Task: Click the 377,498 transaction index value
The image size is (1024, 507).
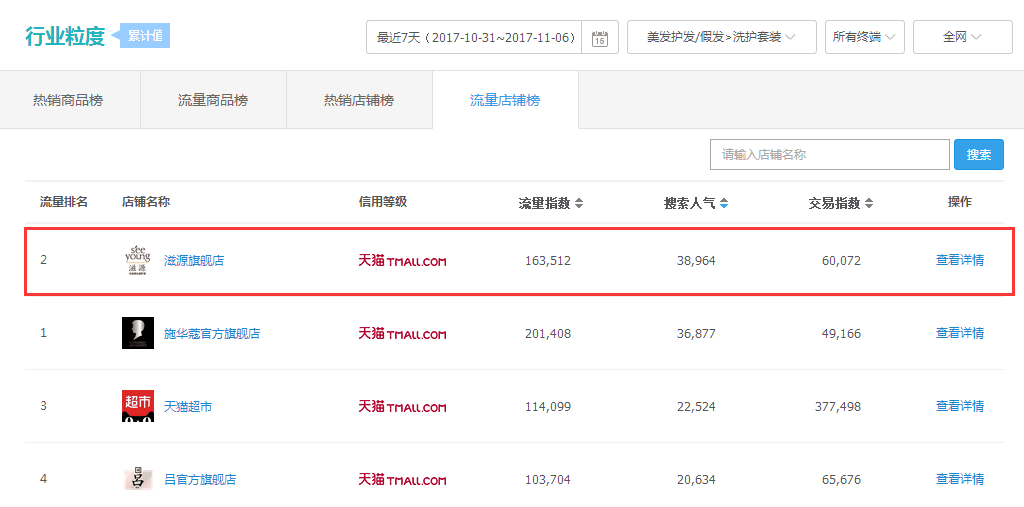Action: click(x=838, y=406)
